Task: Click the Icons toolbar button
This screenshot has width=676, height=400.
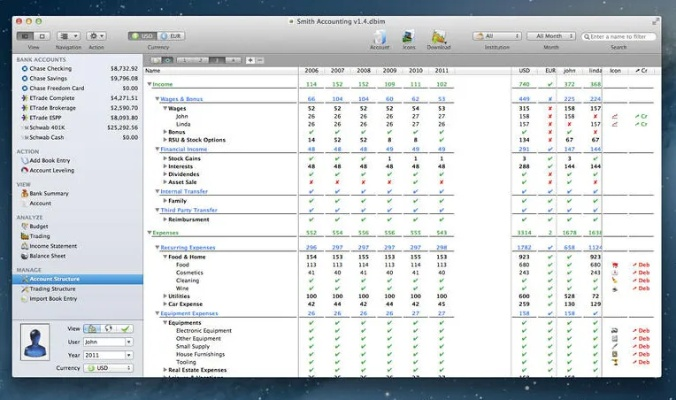Action: pyautogui.click(x=408, y=35)
